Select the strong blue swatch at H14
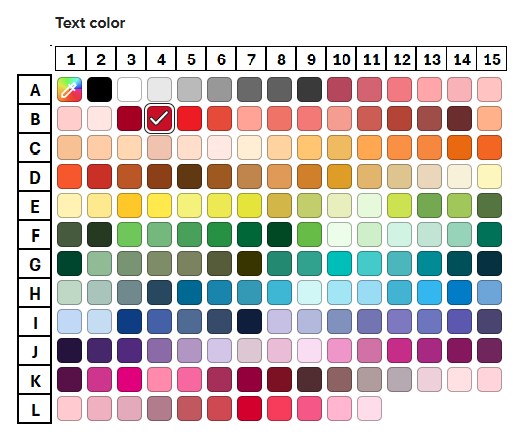The height and width of the screenshot is (439, 527). (x=459, y=292)
